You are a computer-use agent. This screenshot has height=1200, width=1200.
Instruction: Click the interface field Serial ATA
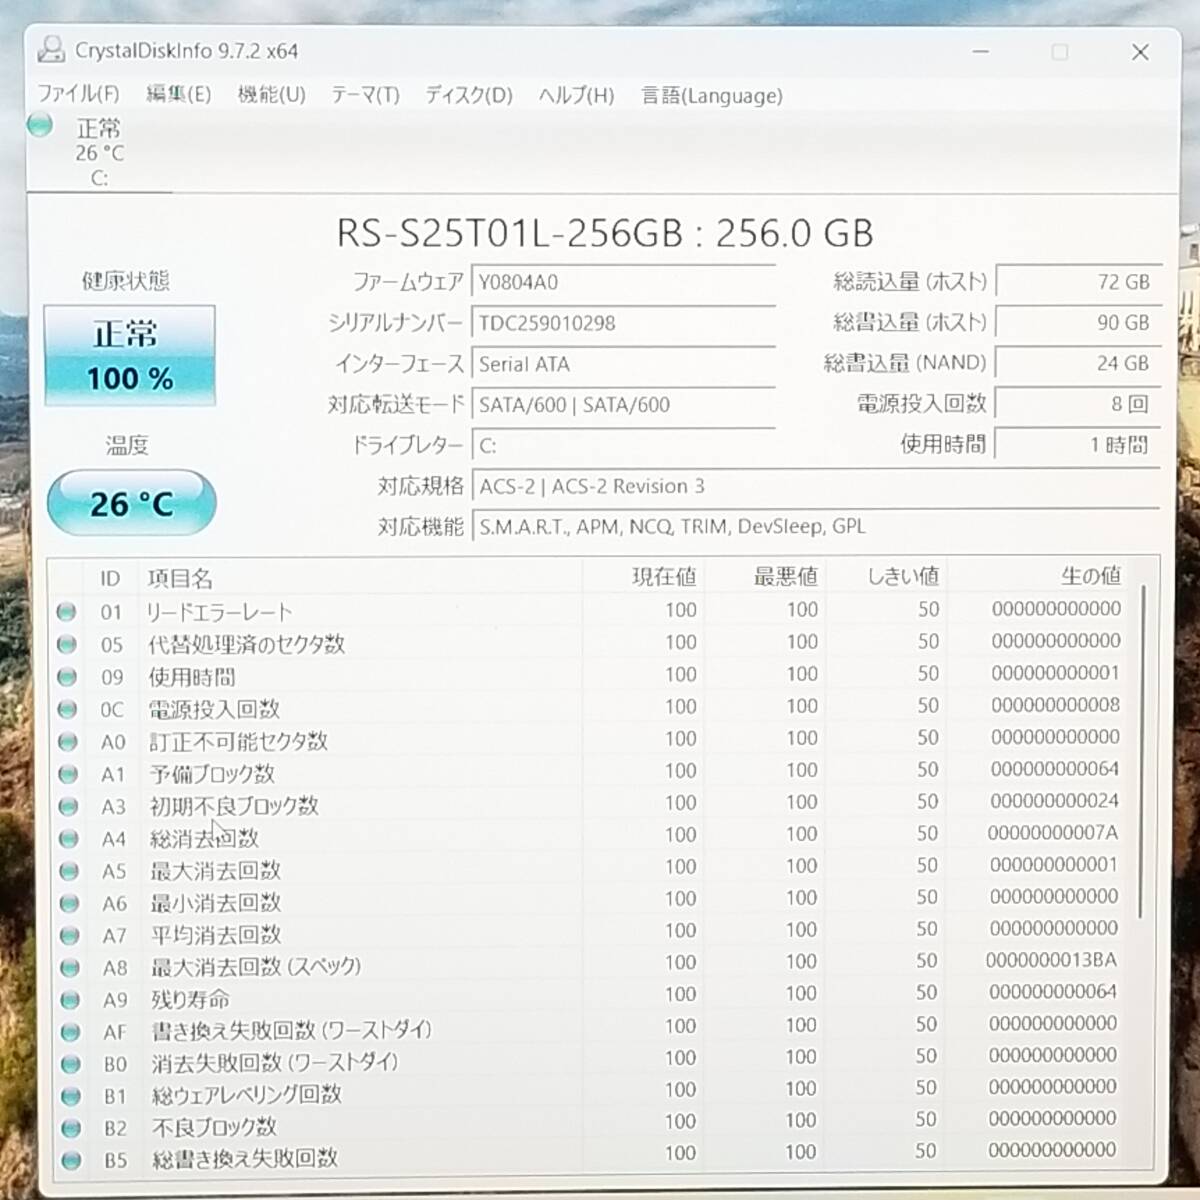point(623,364)
